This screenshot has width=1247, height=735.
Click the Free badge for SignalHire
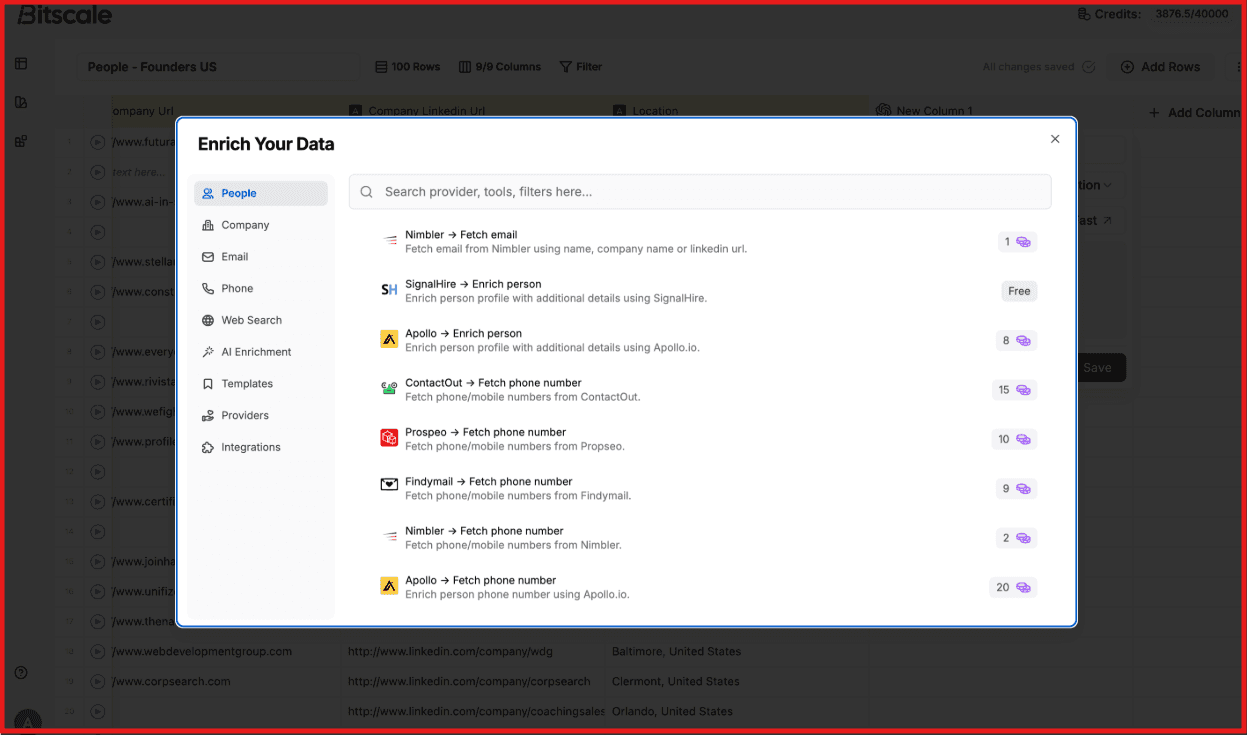(x=1019, y=291)
